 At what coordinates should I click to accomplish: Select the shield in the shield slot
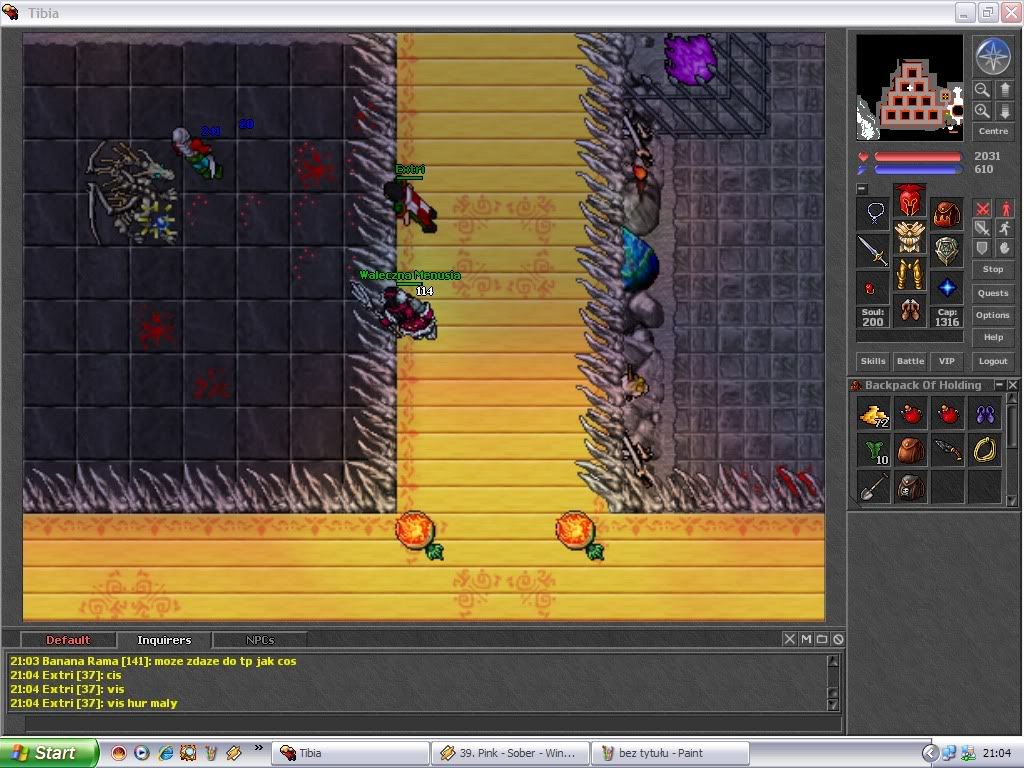coord(946,251)
